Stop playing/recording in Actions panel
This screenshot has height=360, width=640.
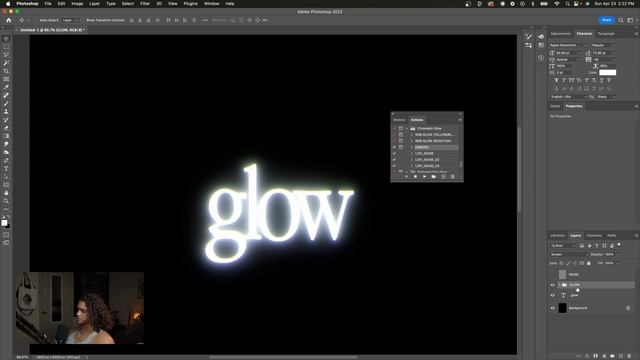(x=407, y=177)
